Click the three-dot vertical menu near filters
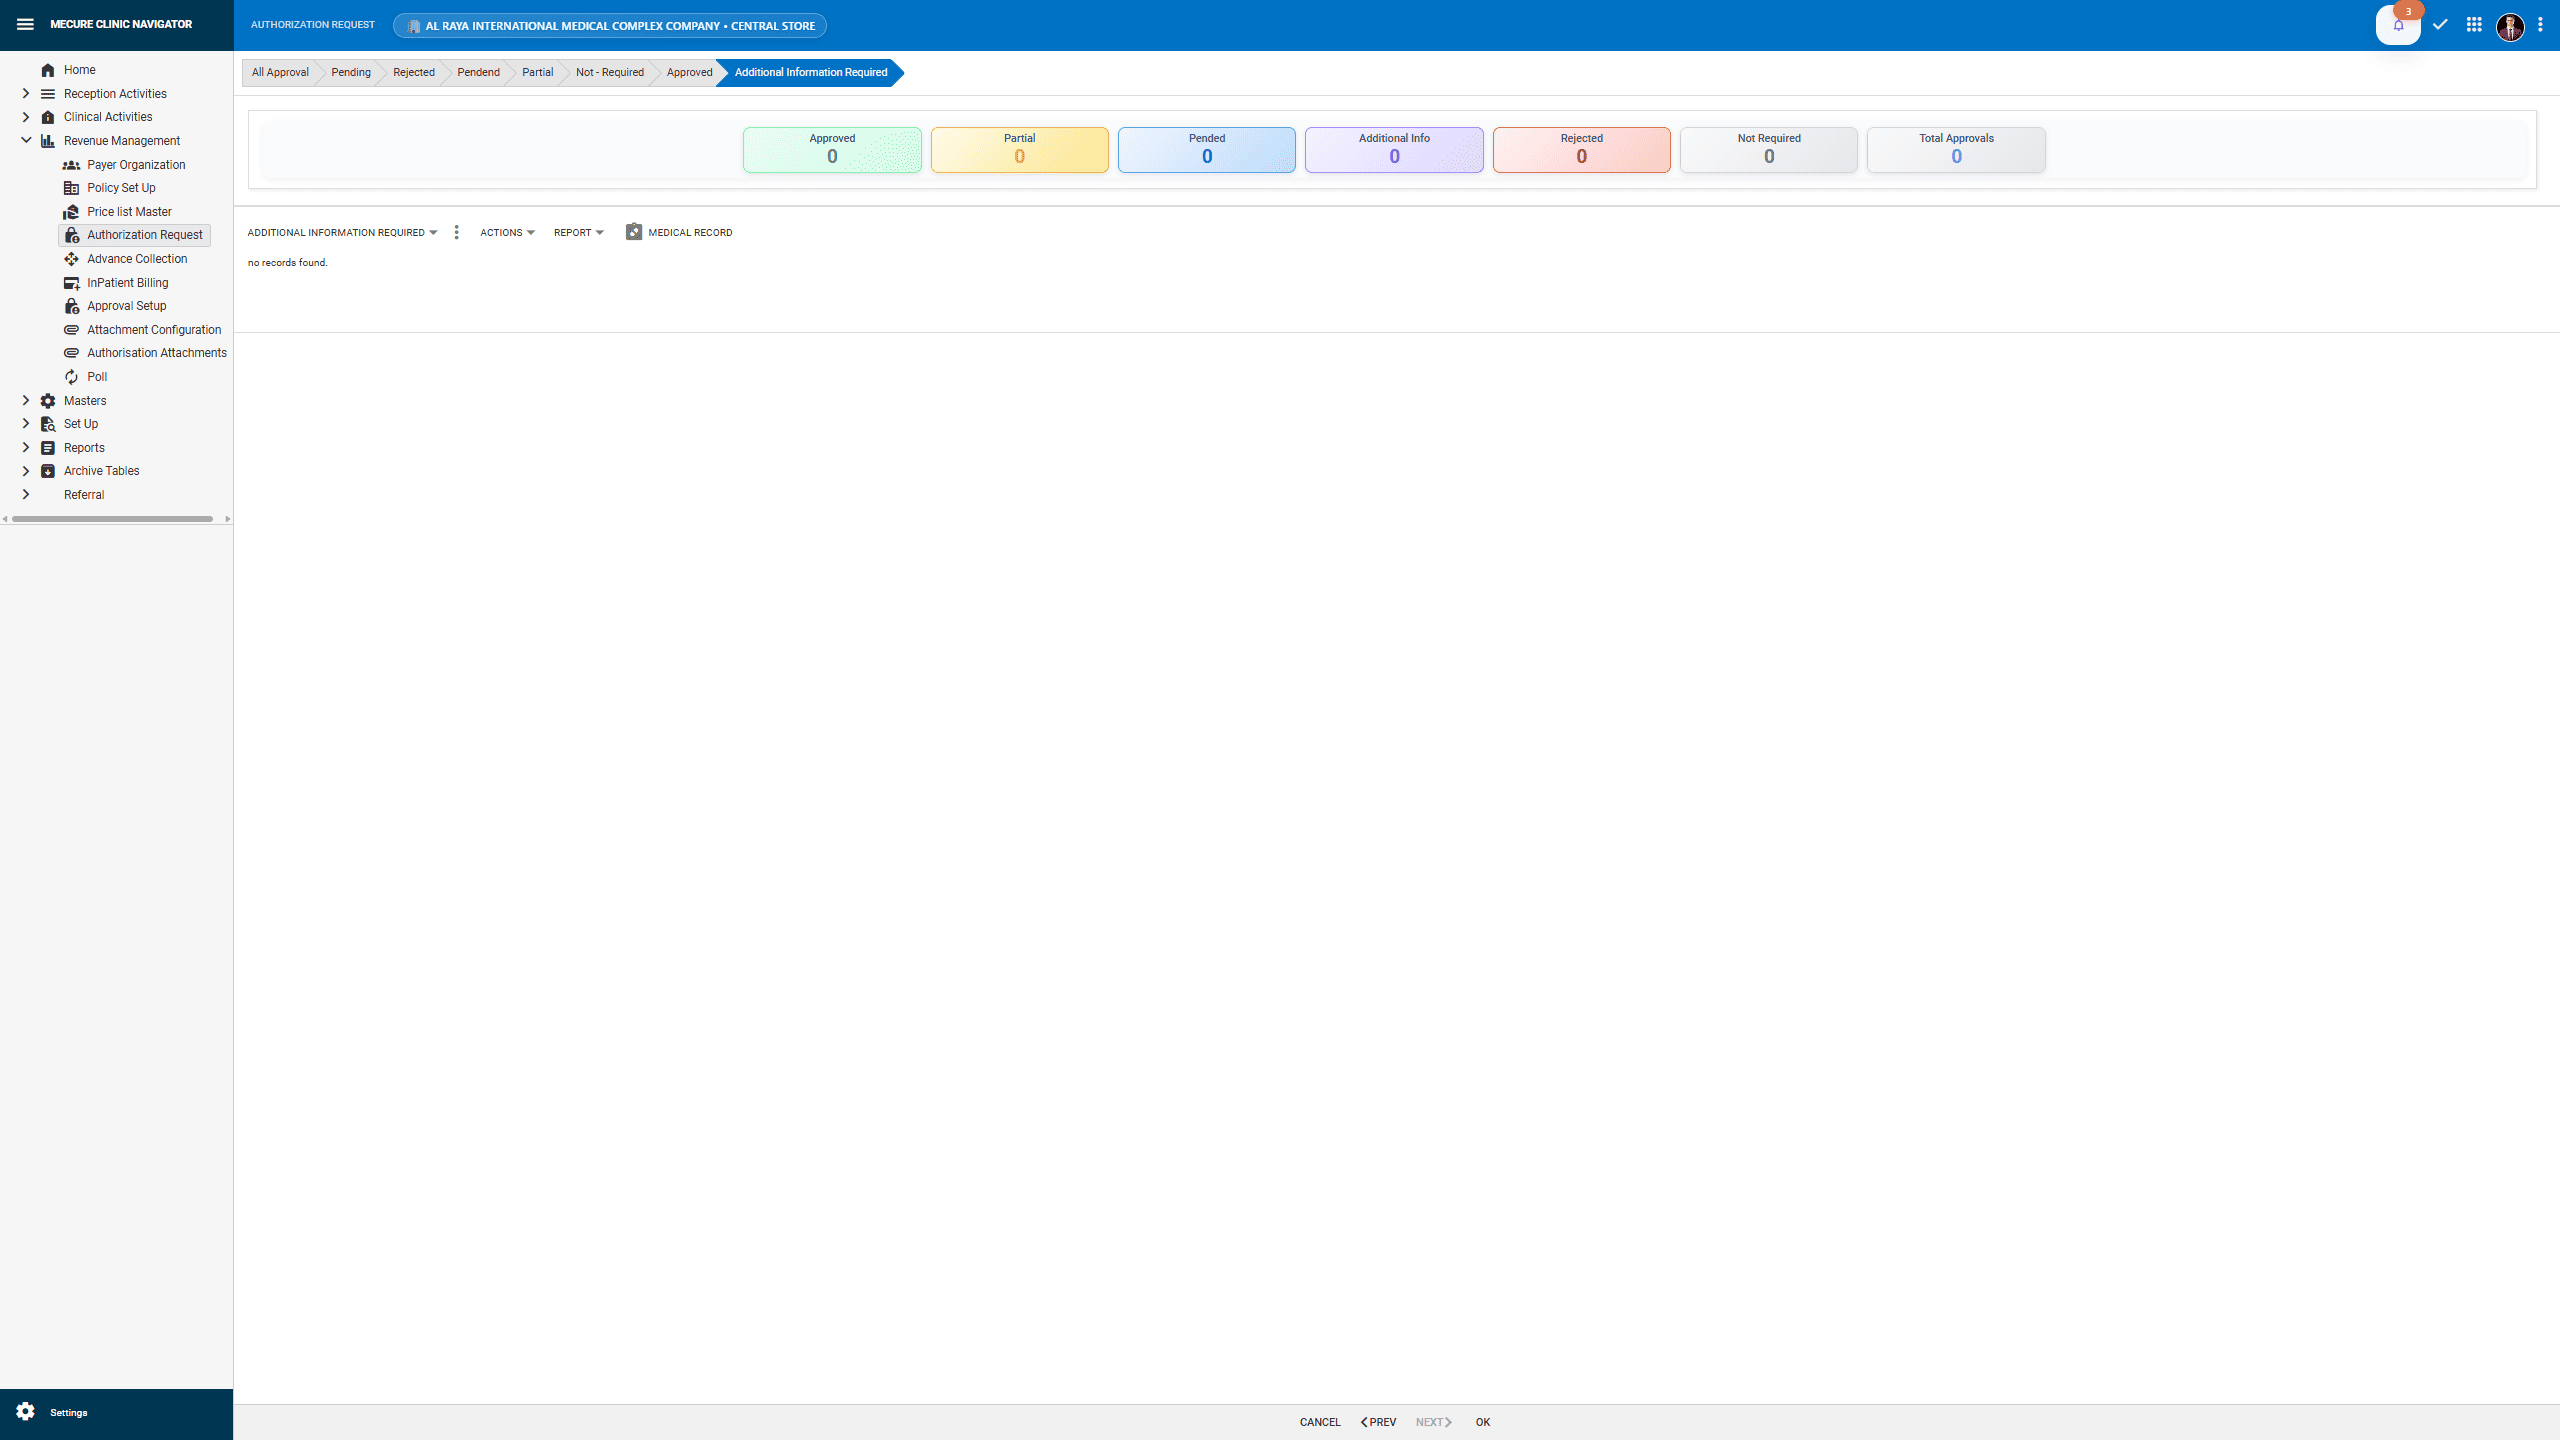The image size is (2560, 1440). 456,232
